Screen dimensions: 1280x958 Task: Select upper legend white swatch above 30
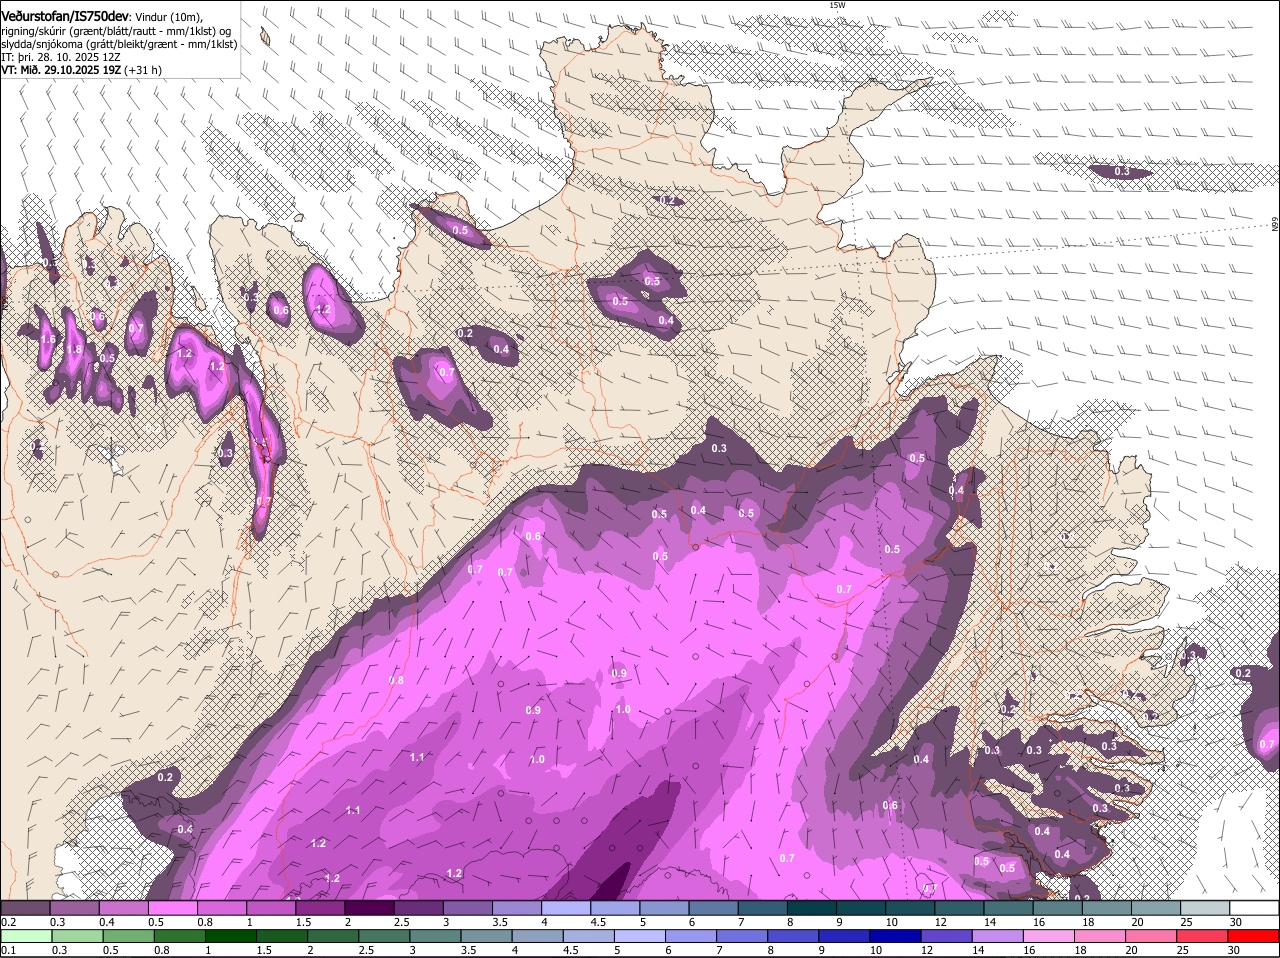pos(1253,908)
